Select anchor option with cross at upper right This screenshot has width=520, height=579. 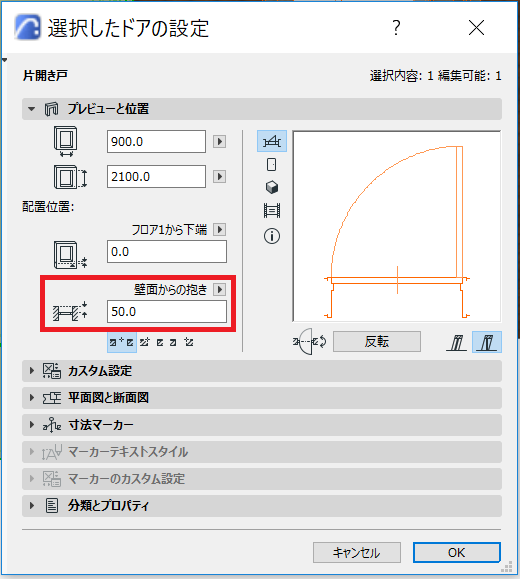pyautogui.click(x=144, y=342)
